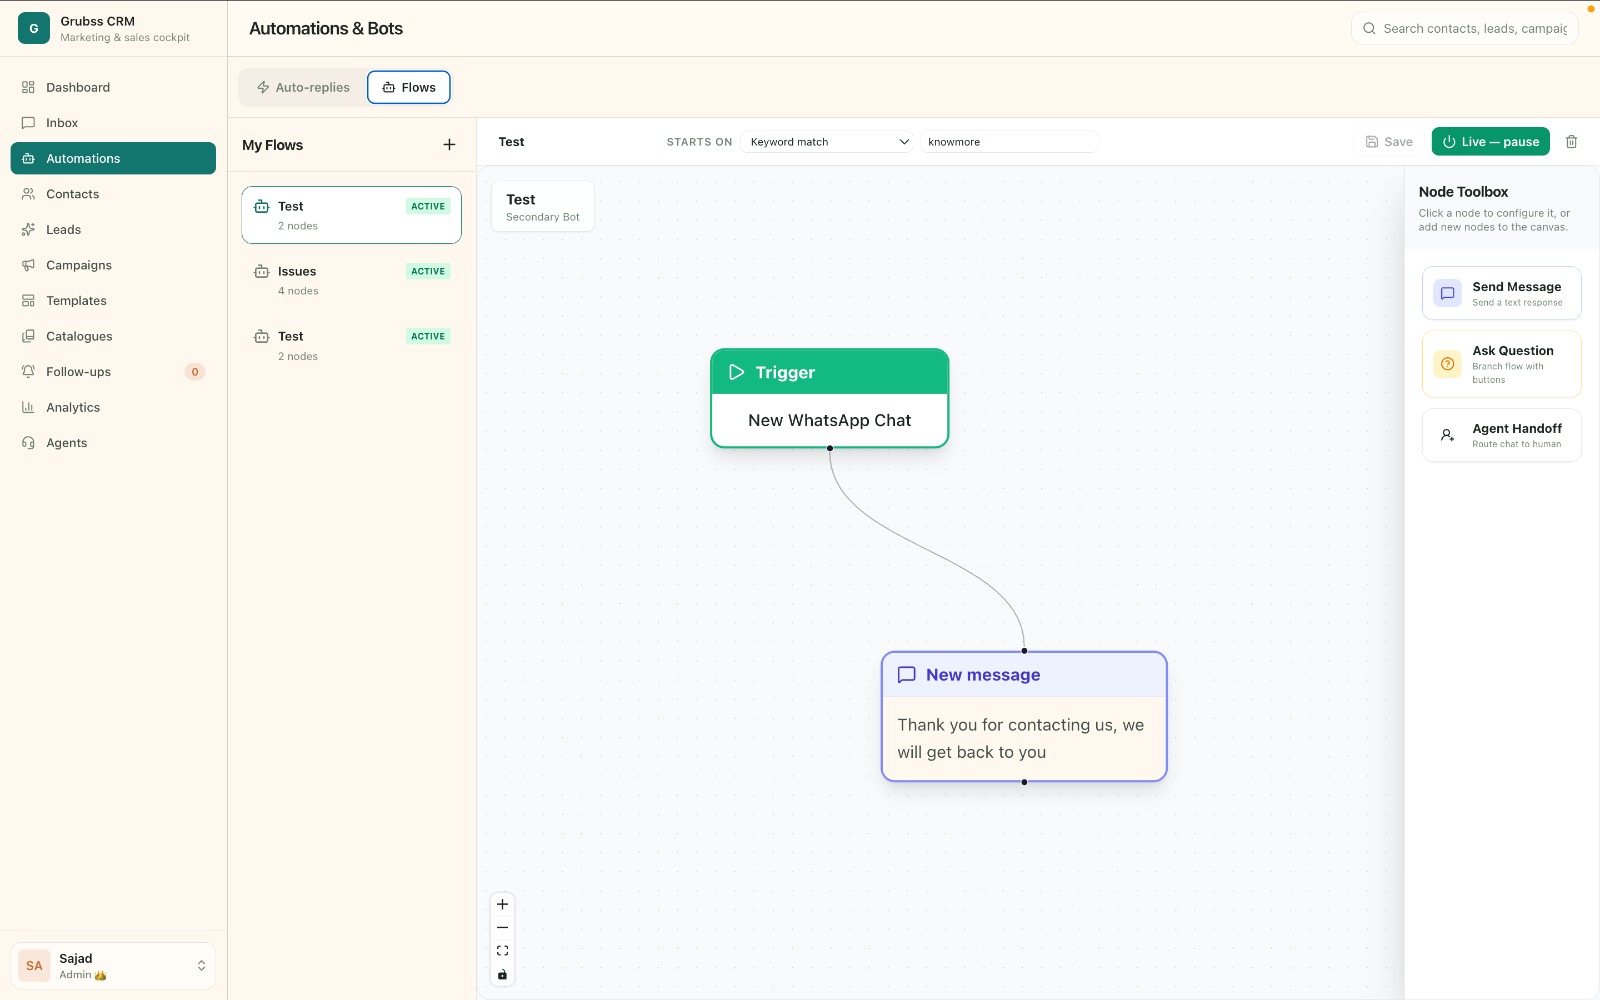Click the Analytics bar chart icon
1600x1000 pixels.
click(28, 407)
